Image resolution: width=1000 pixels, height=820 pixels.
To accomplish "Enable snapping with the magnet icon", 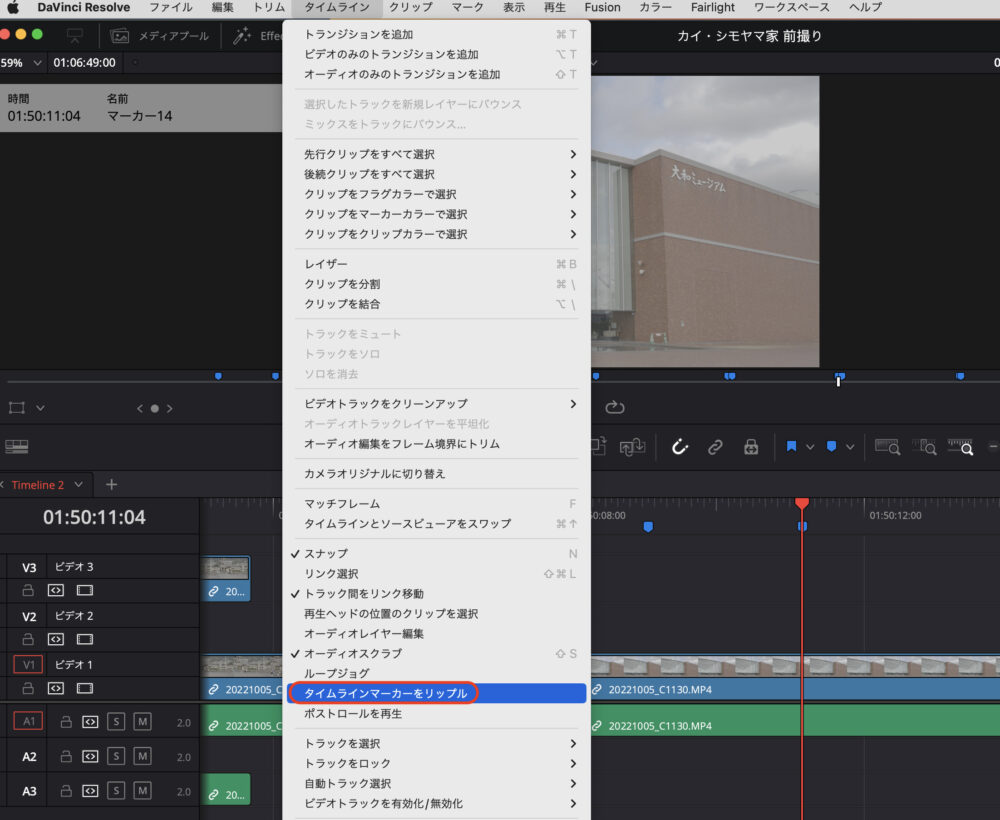I will [x=682, y=447].
